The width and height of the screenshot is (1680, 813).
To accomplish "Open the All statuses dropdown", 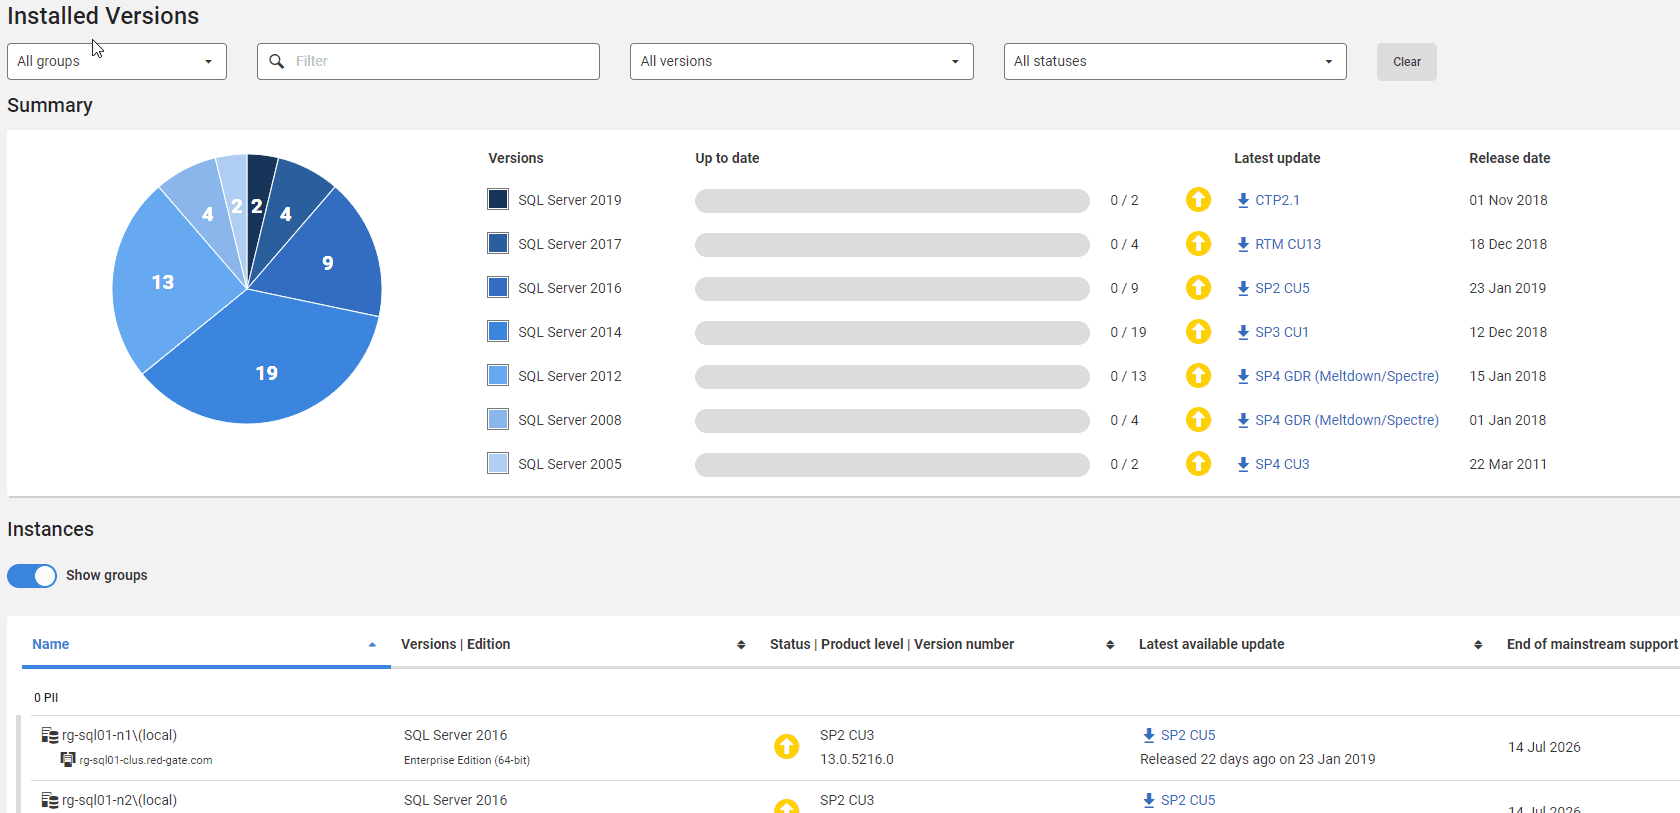I will (x=1175, y=61).
